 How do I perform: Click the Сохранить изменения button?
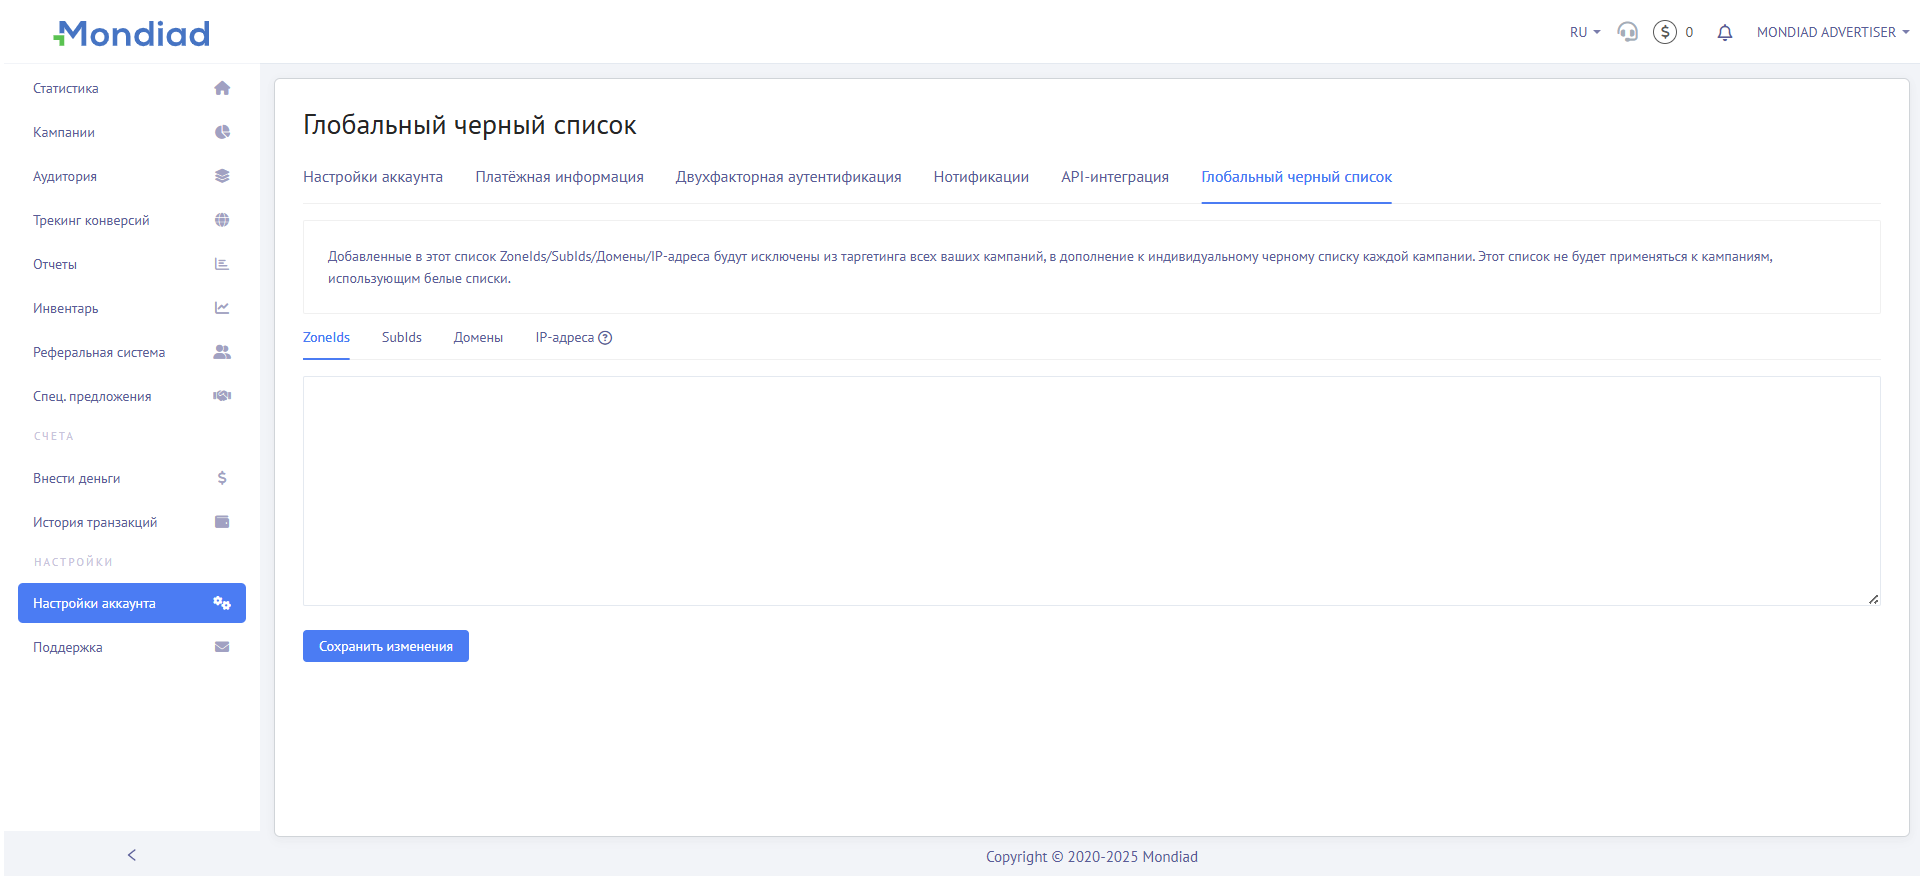click(x=386, y=646)
